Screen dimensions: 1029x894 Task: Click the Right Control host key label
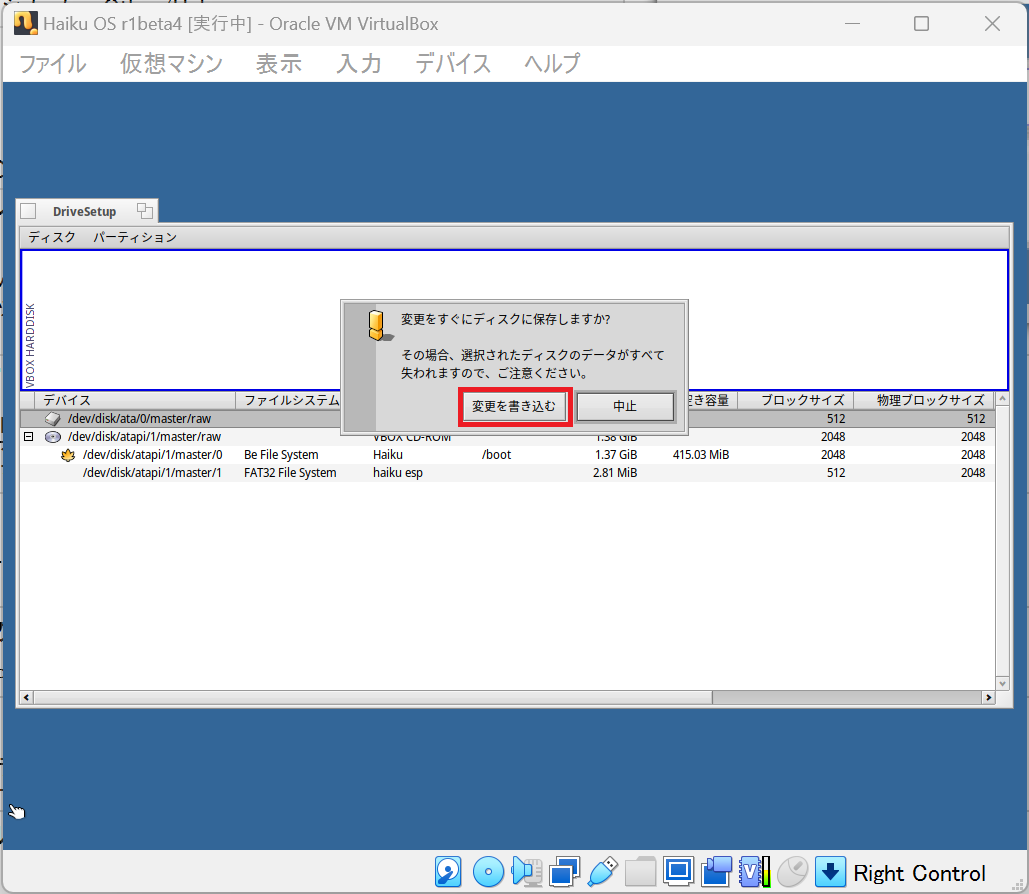click(919, 873)
